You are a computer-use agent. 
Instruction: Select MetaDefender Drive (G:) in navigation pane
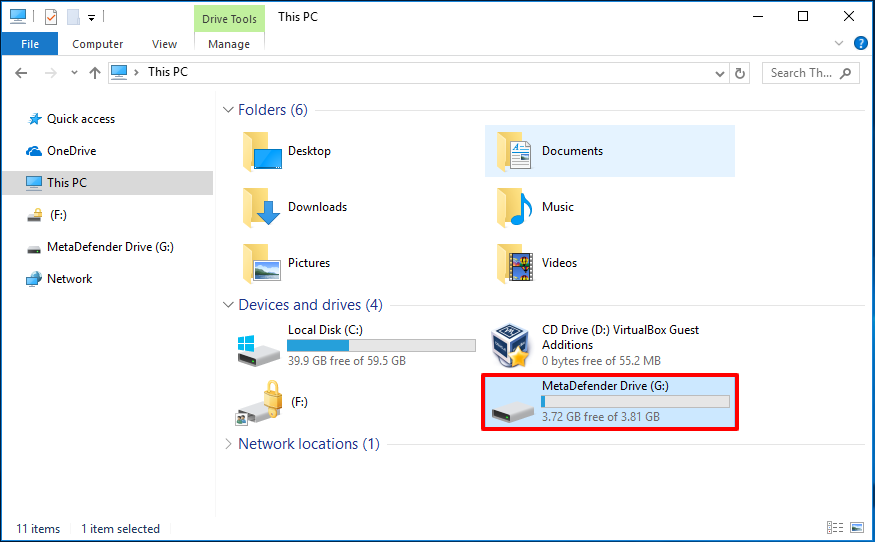click(100, 247)
